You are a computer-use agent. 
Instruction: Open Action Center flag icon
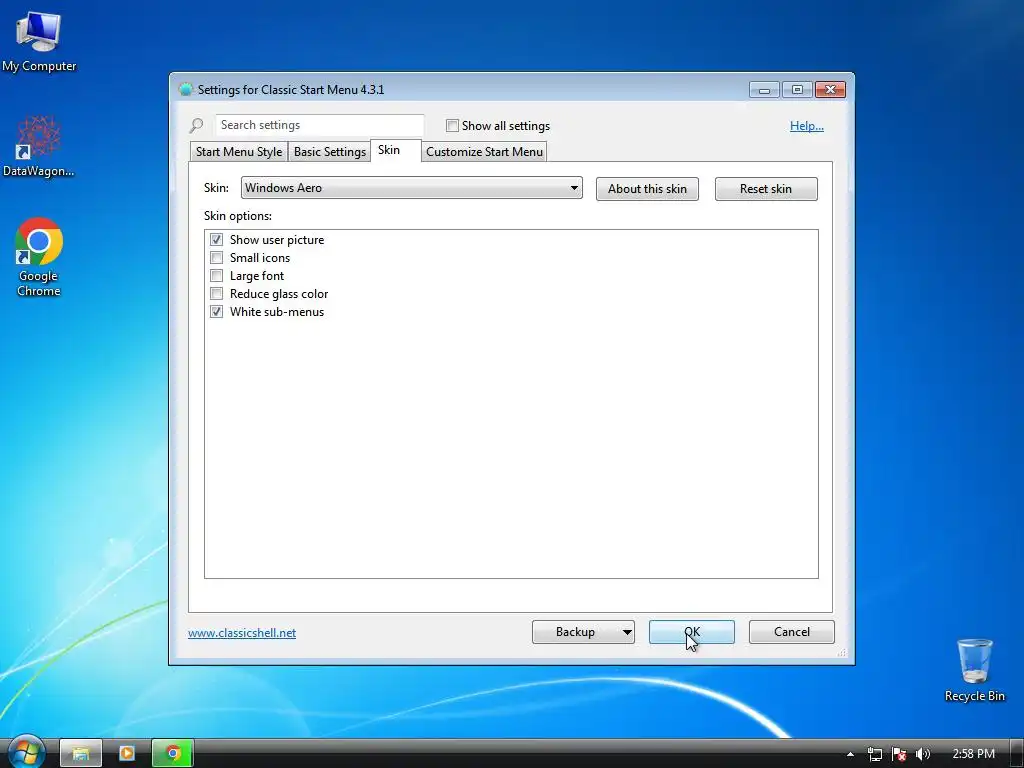(x=899, y=754)
